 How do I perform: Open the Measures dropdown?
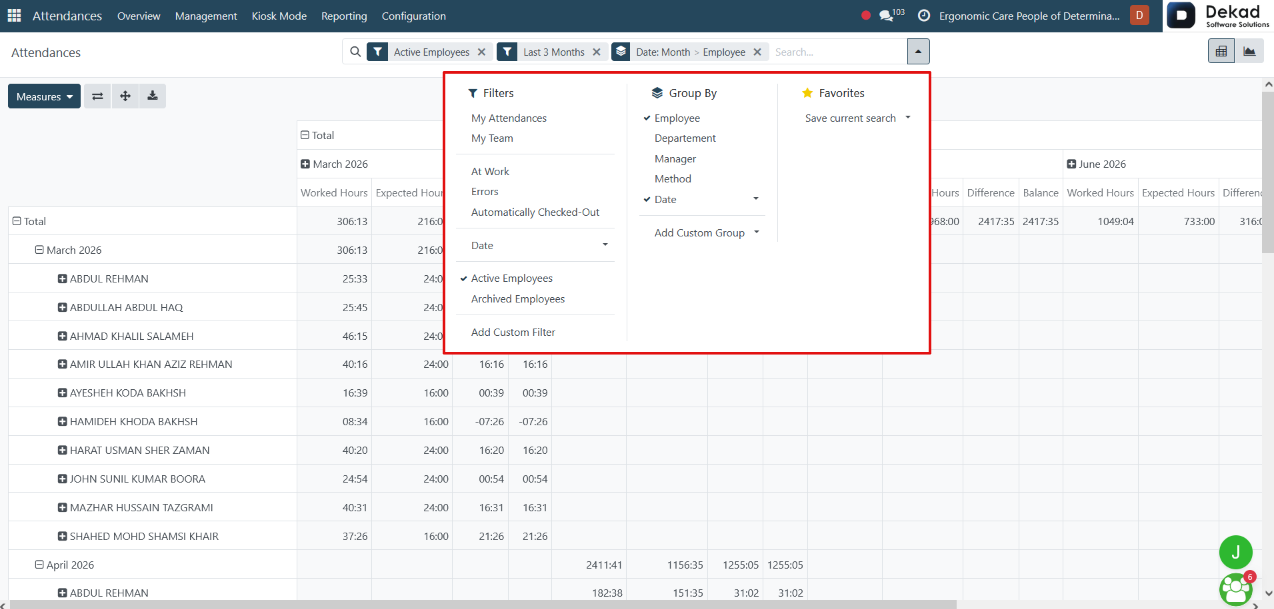pos(44,97)
